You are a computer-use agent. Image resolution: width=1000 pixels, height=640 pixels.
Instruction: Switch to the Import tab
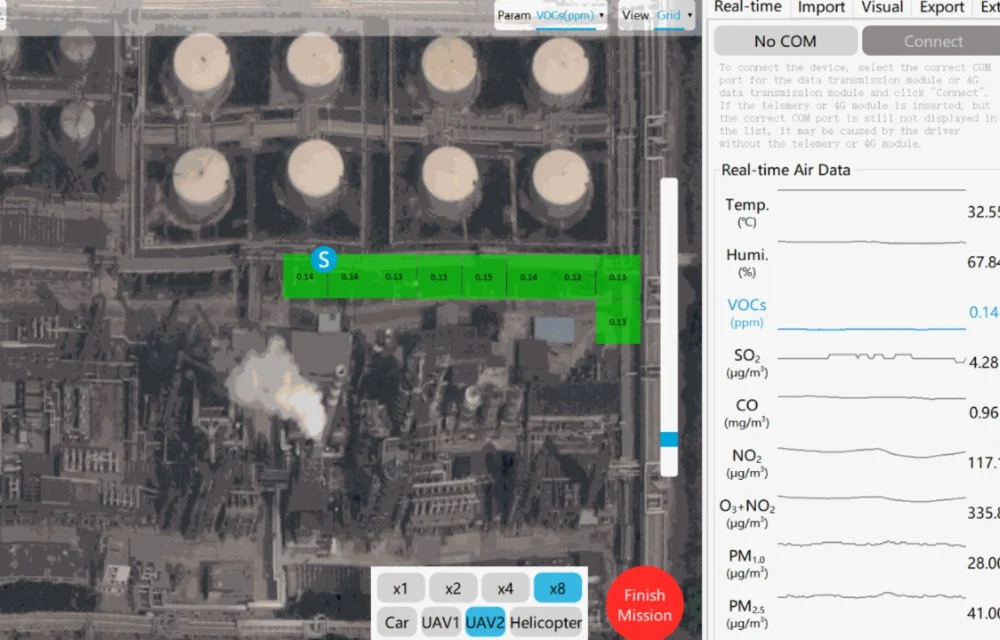pyautogui.click(x=820, y=8)
